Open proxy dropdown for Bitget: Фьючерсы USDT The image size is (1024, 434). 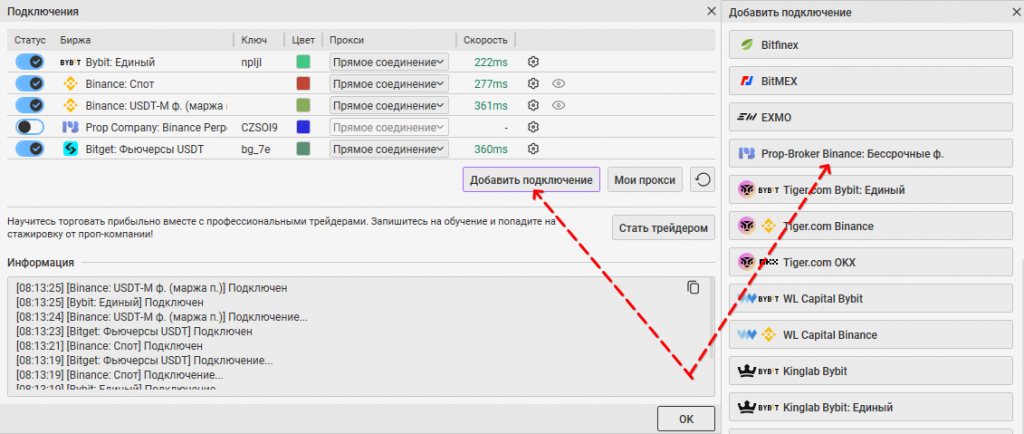pos(389,149)
